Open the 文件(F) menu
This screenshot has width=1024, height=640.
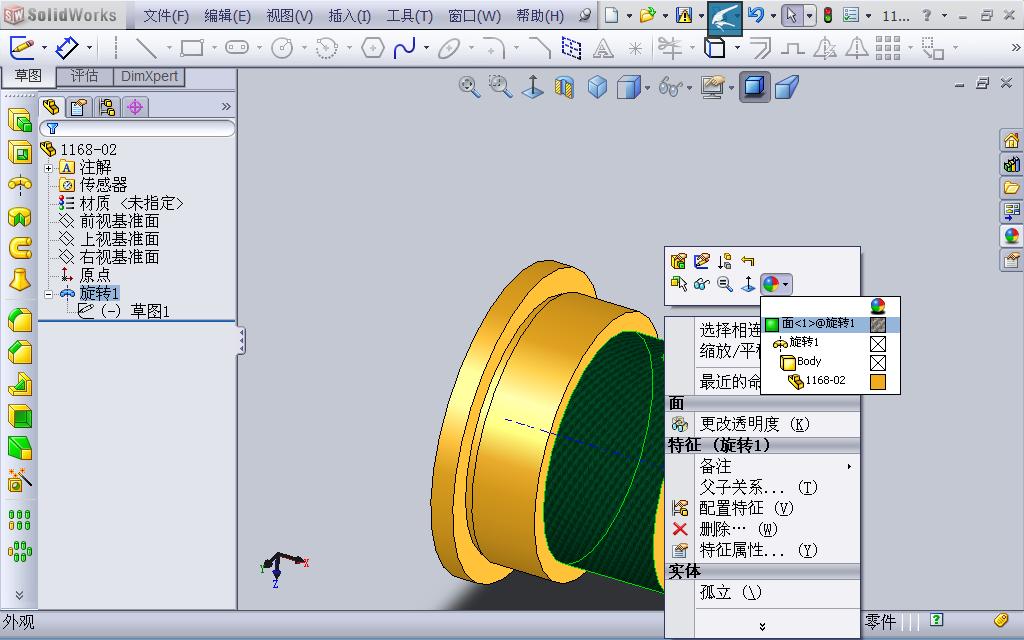(x=166, y=16)
